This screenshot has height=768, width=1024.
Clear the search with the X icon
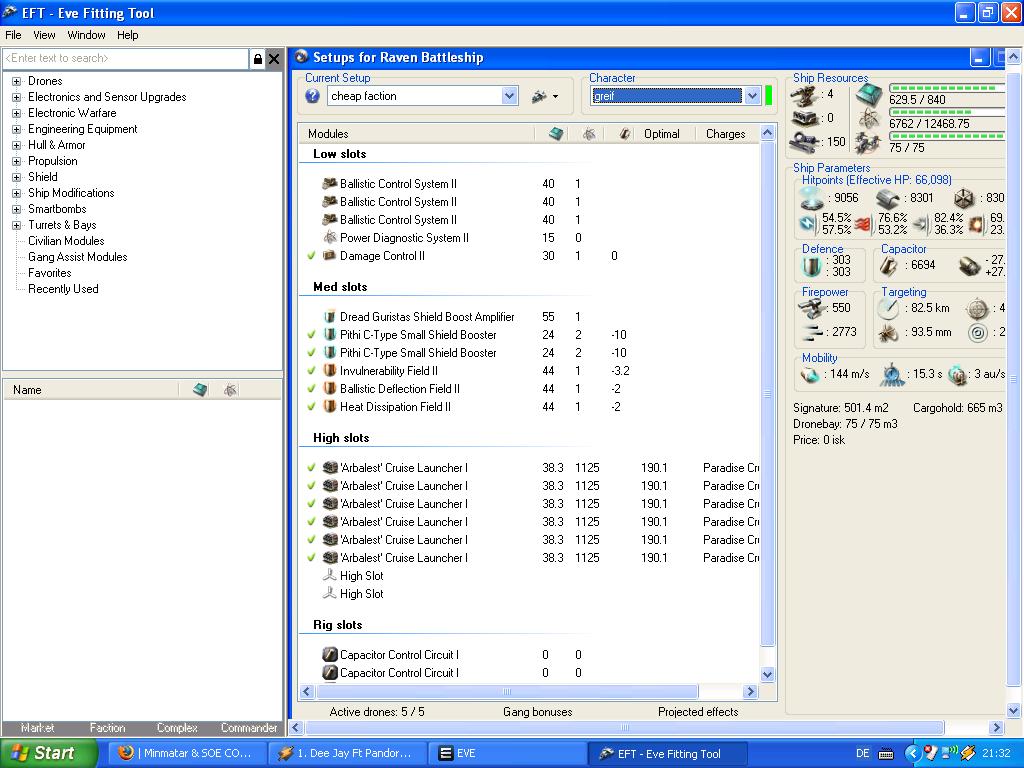pyautogui.click(x=274, y=59)
